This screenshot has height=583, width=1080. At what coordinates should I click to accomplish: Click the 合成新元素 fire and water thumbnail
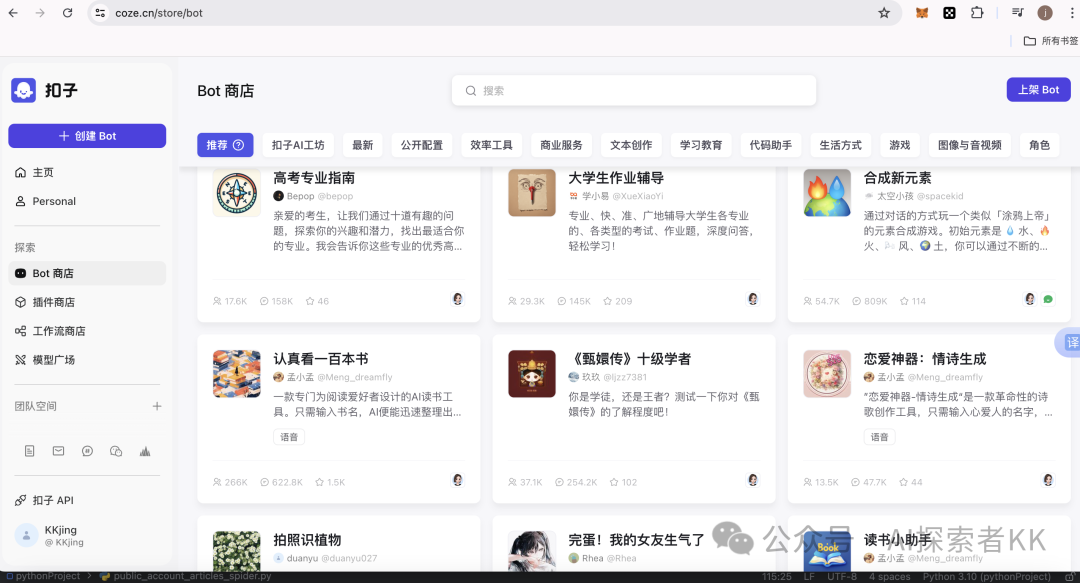click(x=827, y=193)
